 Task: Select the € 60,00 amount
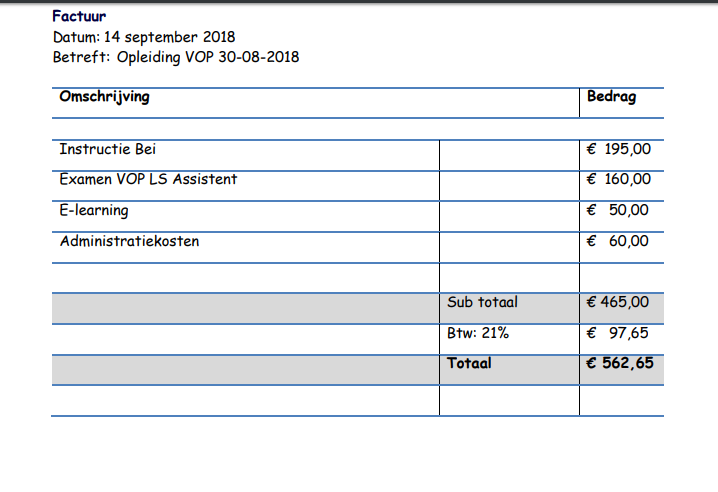(x=619, y=241)
